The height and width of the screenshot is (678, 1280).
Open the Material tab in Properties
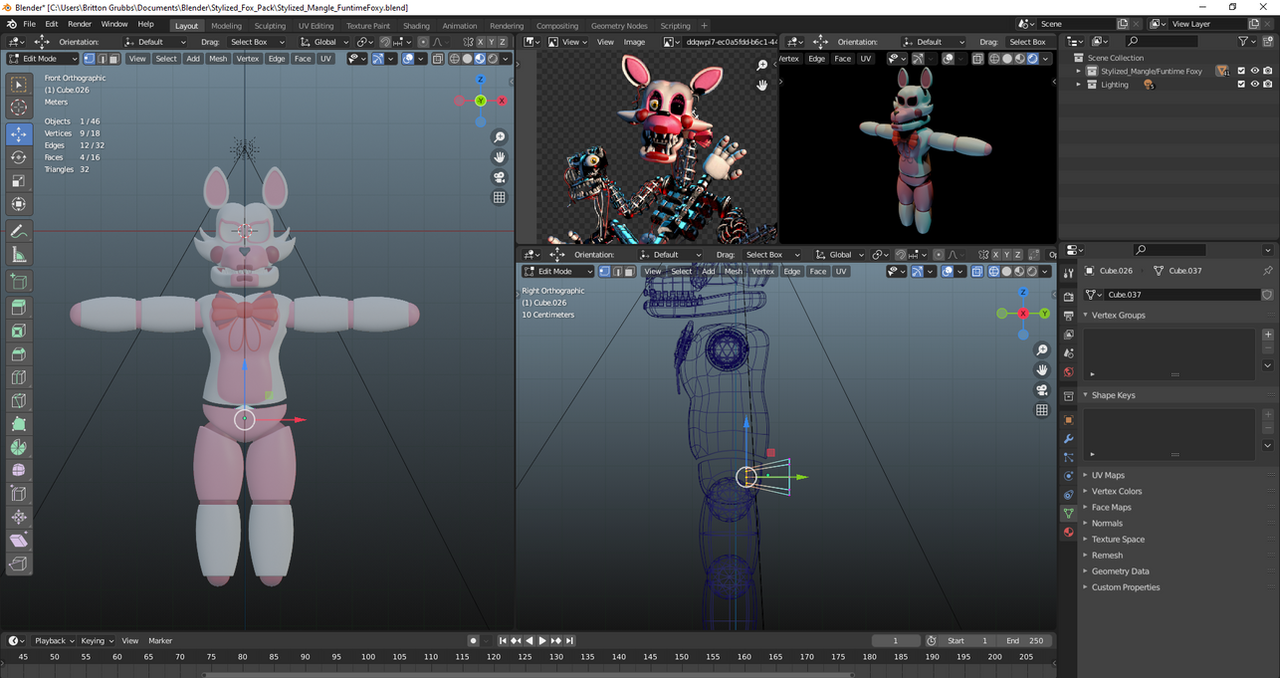point(1069,532)
